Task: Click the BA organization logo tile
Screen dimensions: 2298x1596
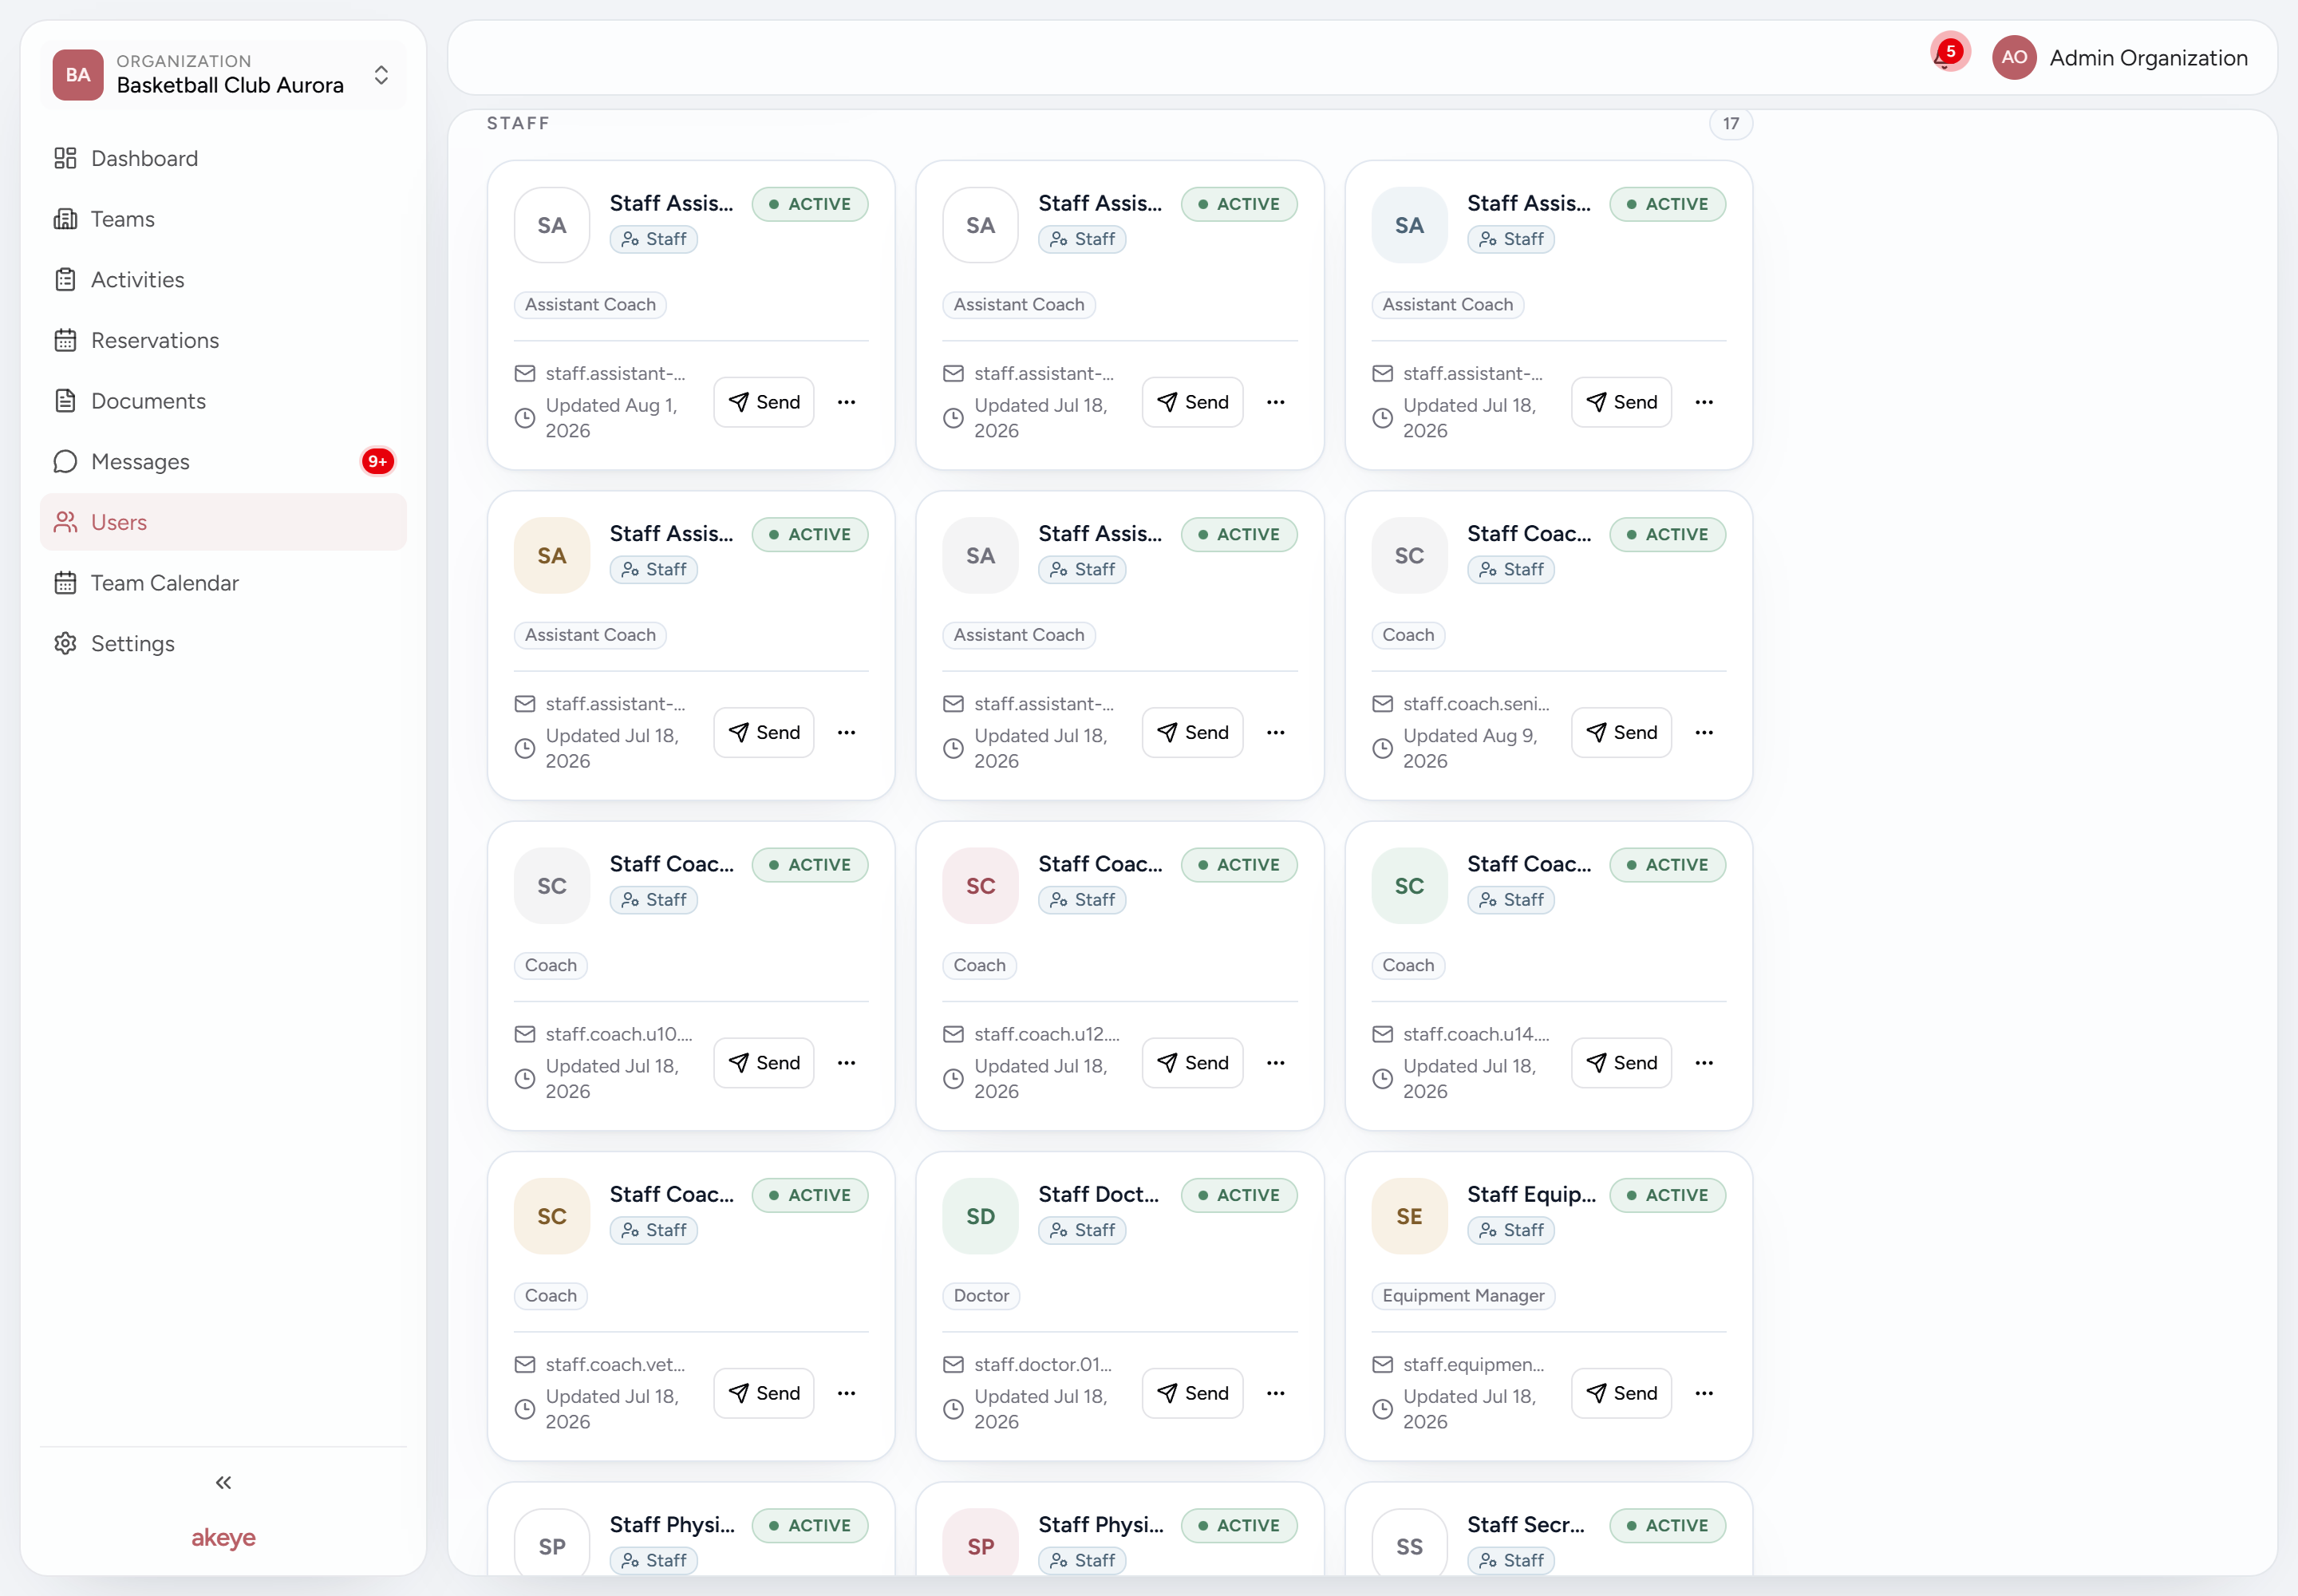Action: [78, 75]
